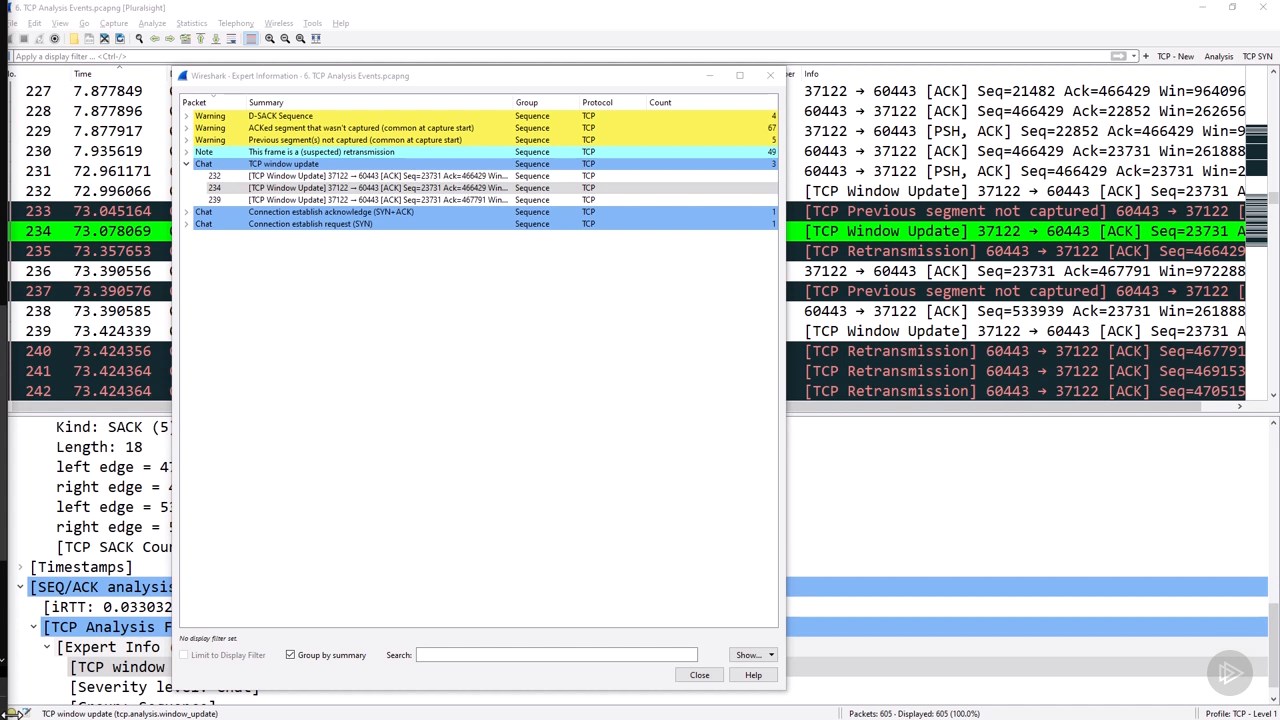Collapse SEQ/ACK analysis in details pane

20,587
